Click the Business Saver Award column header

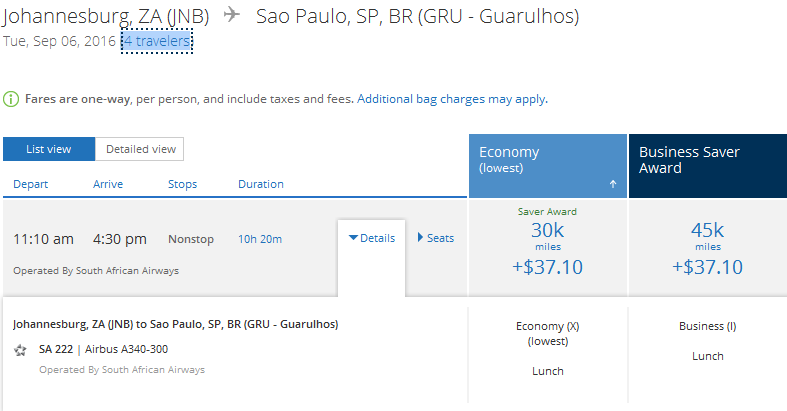pyautogui.click(x=707, y=160)
